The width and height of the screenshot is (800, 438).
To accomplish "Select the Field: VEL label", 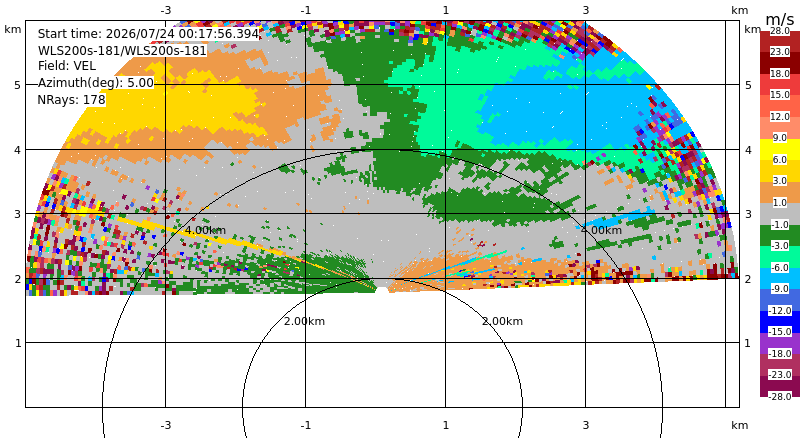I will (x=67, y=66).
